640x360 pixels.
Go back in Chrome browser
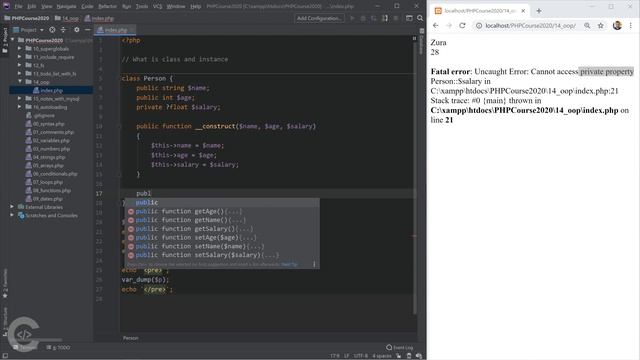point(436,25)
